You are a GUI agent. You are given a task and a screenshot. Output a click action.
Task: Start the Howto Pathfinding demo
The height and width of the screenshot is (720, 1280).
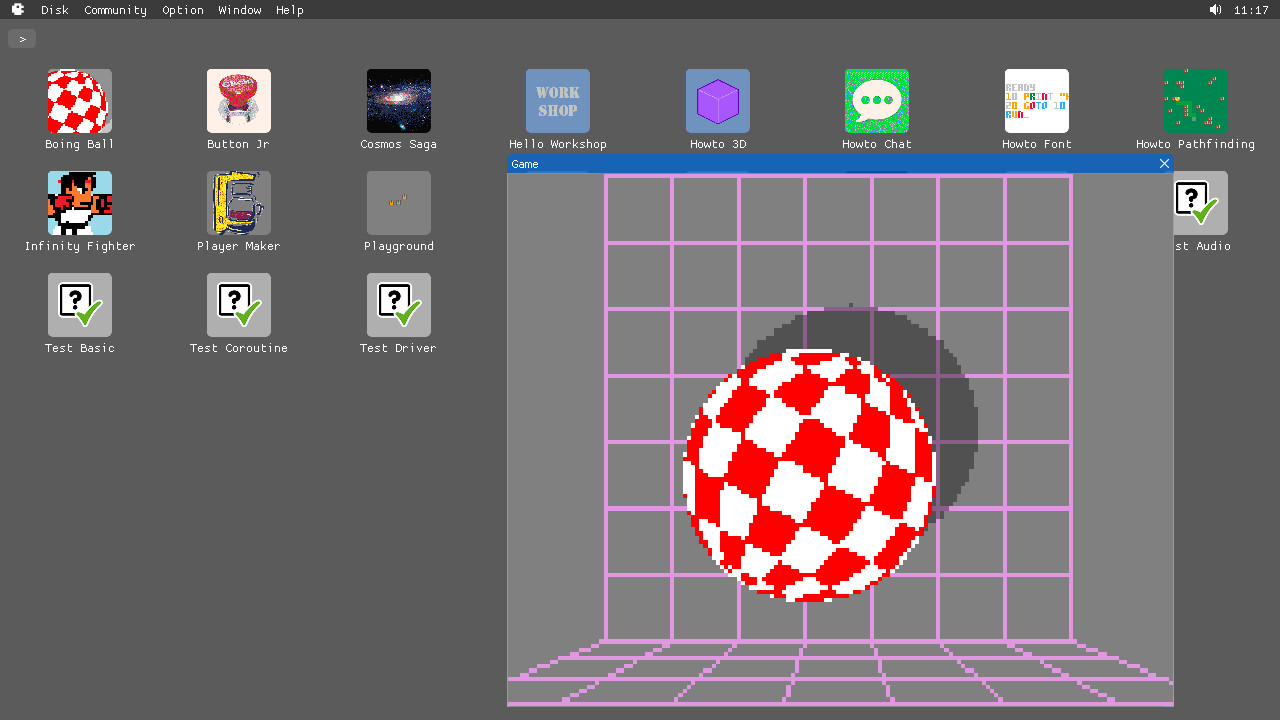(x=1196, y=100)
